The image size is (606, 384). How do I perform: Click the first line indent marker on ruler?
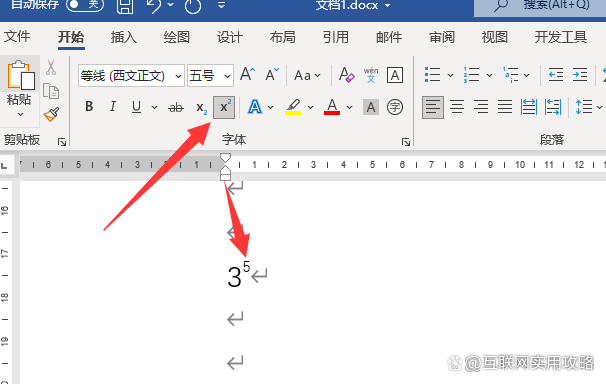(x=225, y=158)
